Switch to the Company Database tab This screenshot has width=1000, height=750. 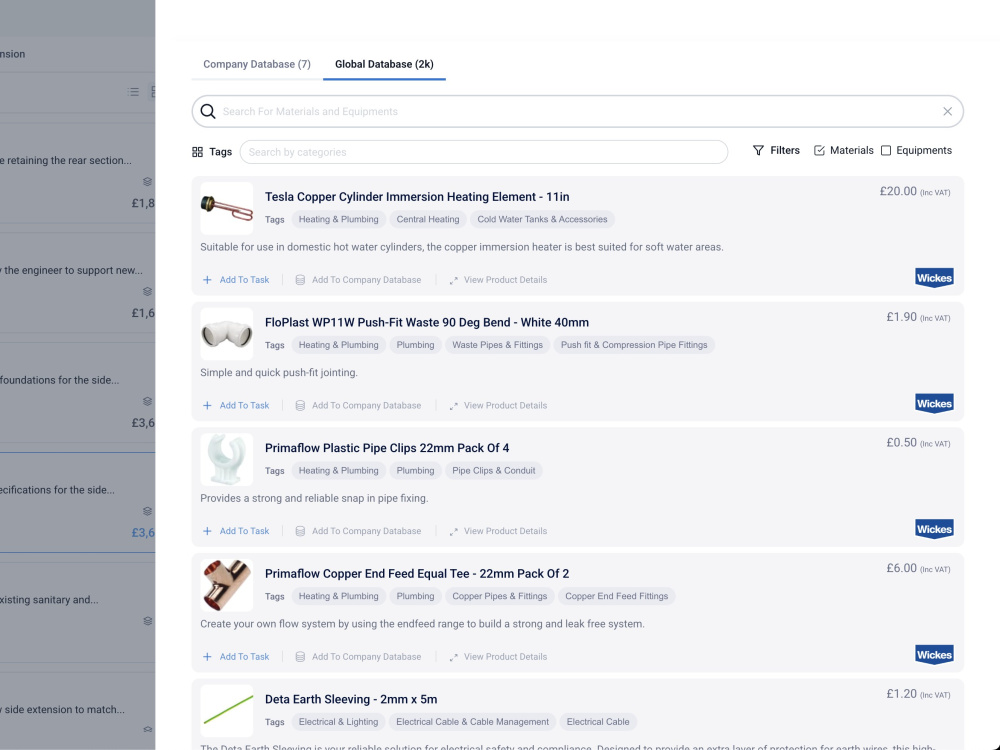256,64
